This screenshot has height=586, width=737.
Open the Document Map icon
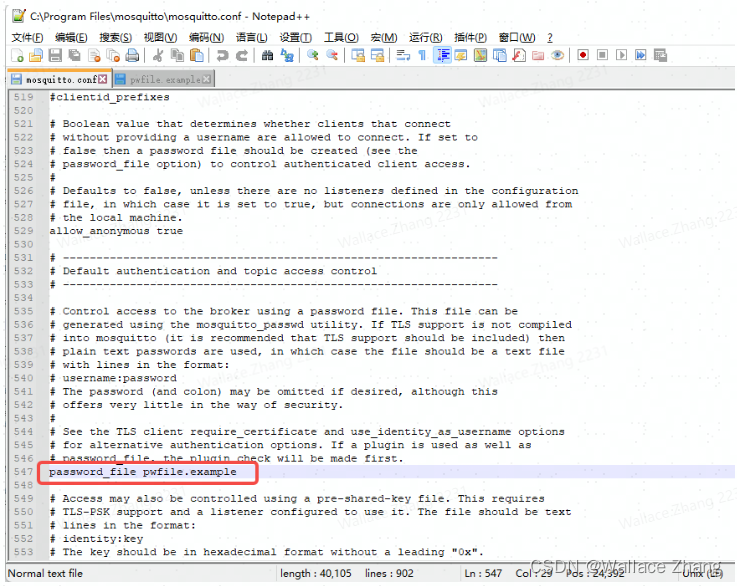tap(480, 55)
